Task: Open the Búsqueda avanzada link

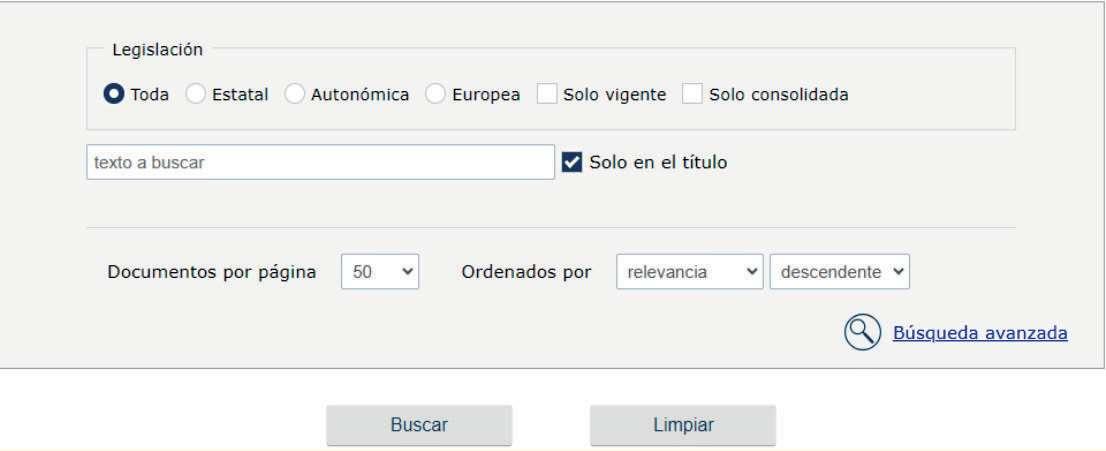Action: point(979,332)
